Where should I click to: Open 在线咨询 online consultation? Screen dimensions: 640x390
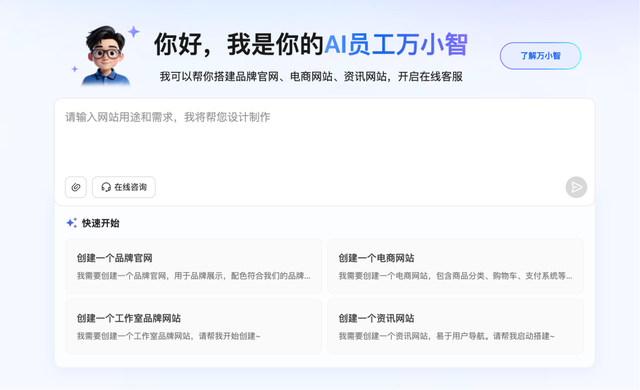[124, 187]
